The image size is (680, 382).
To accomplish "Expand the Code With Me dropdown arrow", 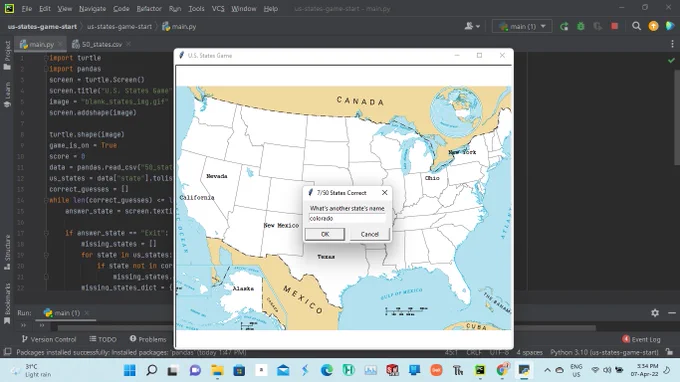I will pos(478,27).
